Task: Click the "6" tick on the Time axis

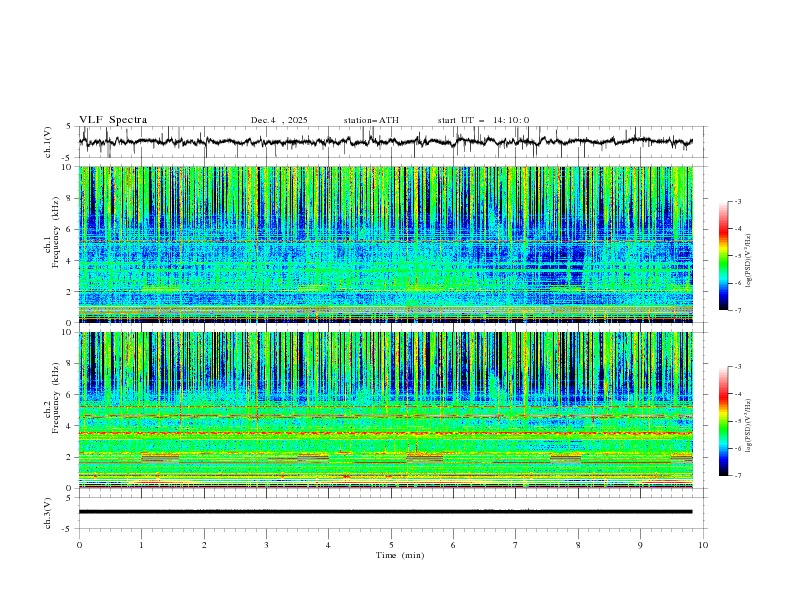Action: (453, 545)
